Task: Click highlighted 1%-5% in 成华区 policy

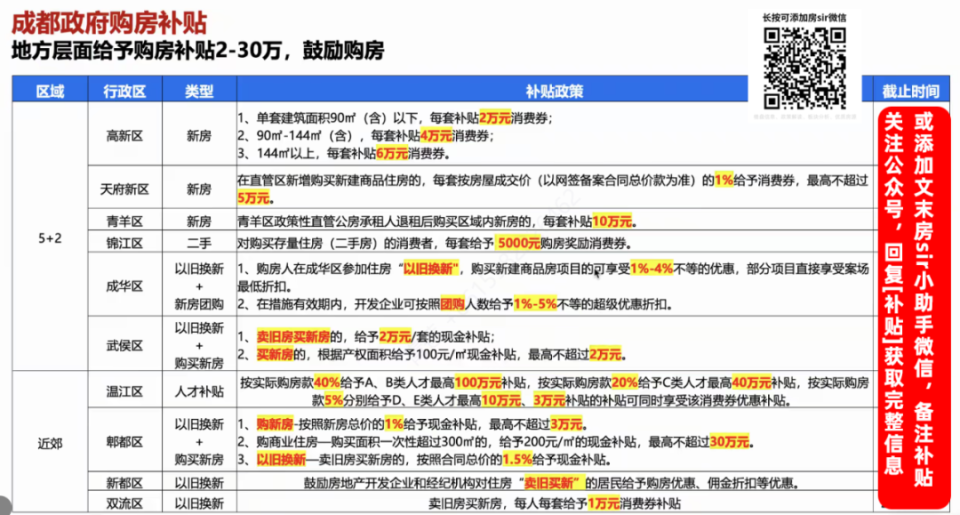Action: [535, 304]
